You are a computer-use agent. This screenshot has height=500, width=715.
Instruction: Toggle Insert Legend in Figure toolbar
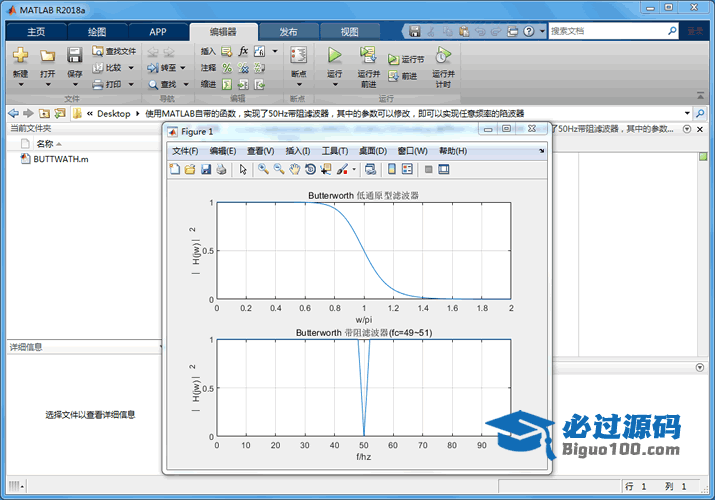click(408, 169)
